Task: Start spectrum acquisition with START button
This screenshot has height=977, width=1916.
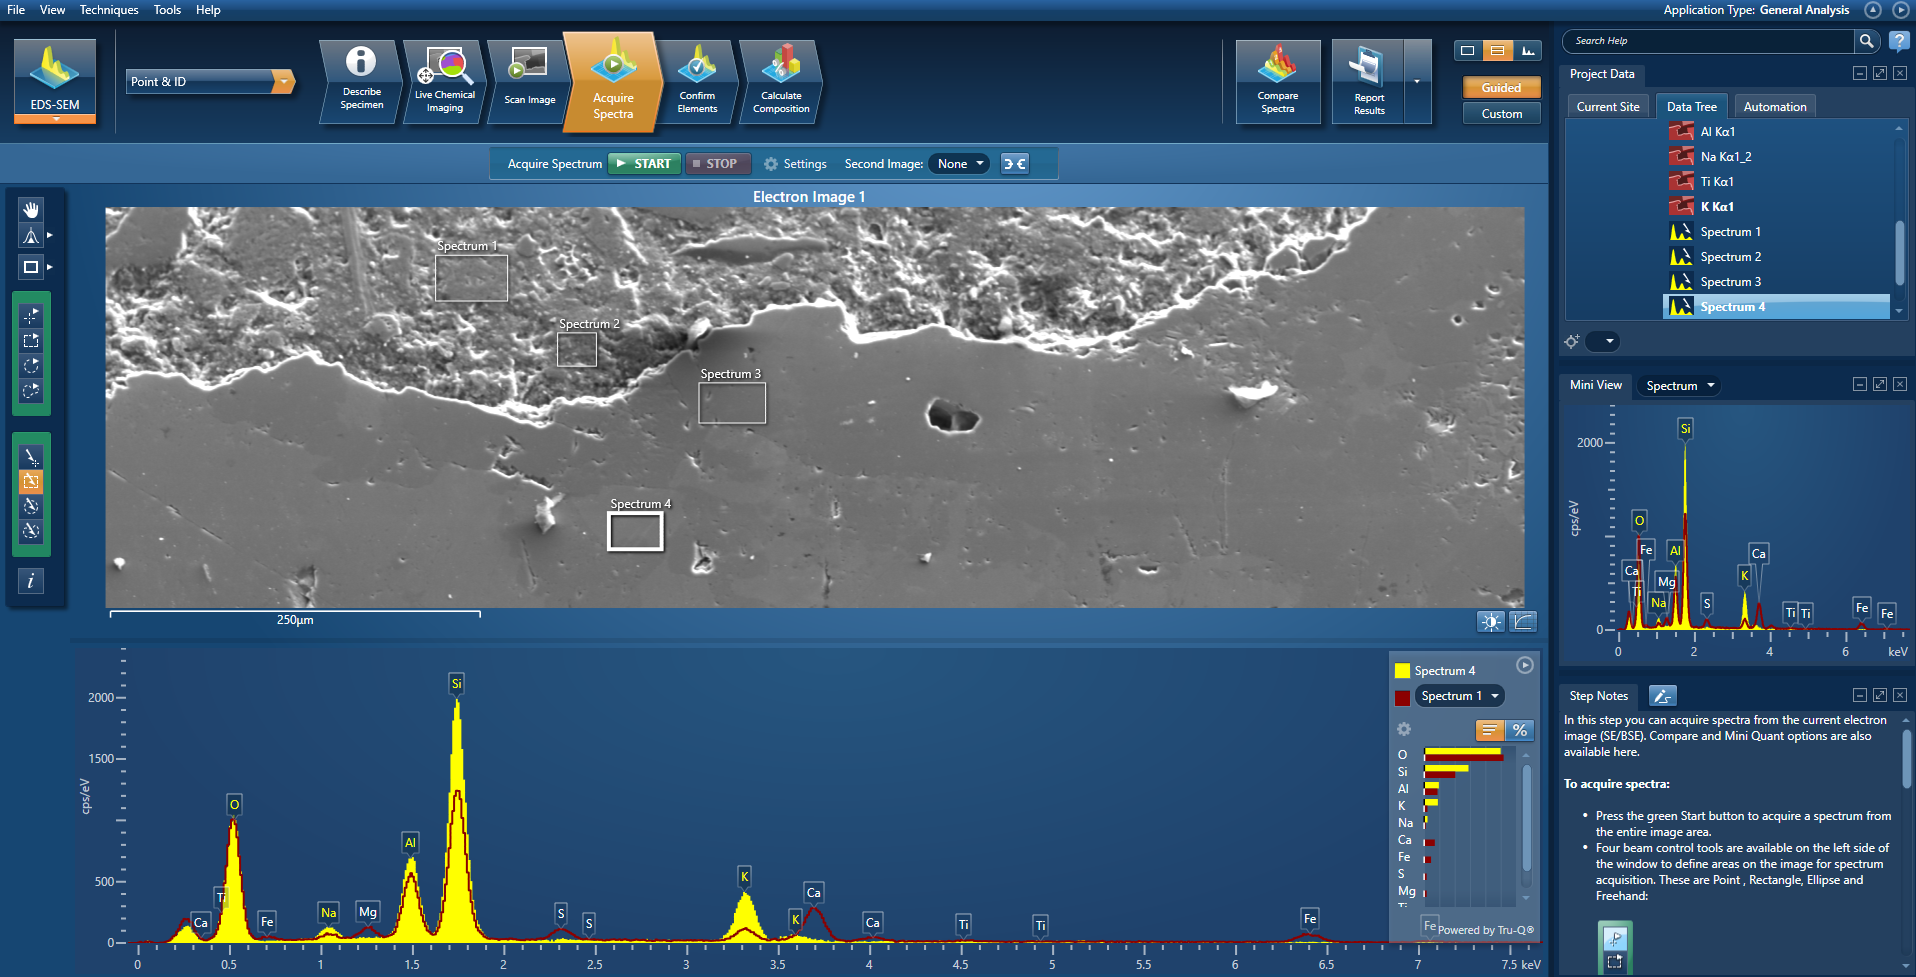Action: click(645, 164)
